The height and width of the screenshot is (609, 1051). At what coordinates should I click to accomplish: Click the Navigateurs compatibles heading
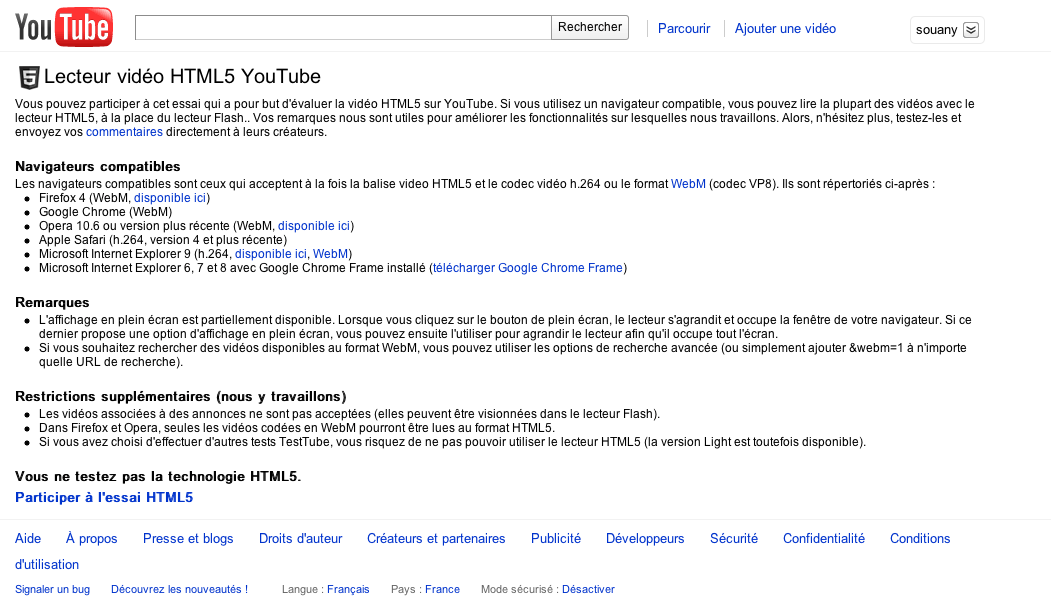[x=98, y=166]
